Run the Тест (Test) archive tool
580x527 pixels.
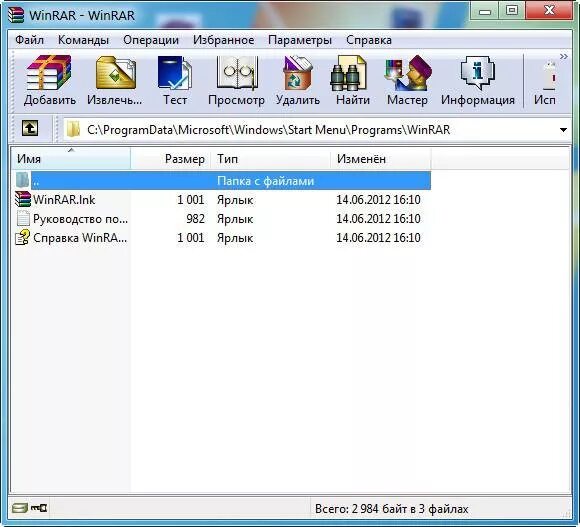click(175, 81)
